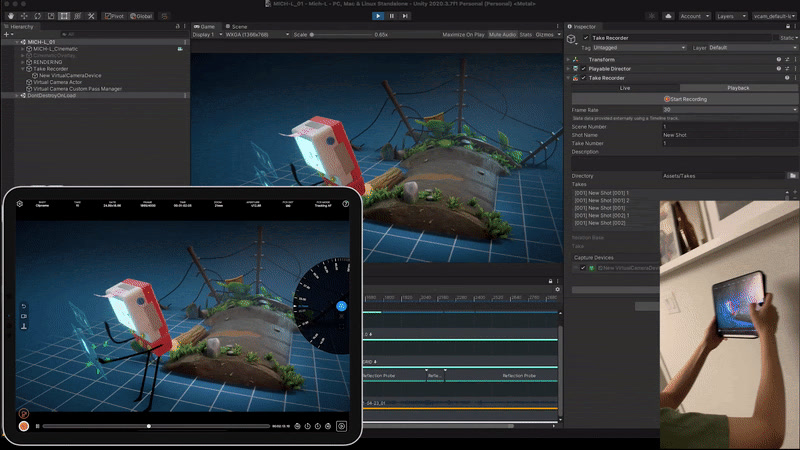Collapse the Take Recorder hierarchy item
The height and width of the screenshot is (450, 800).
pos(22,69)
